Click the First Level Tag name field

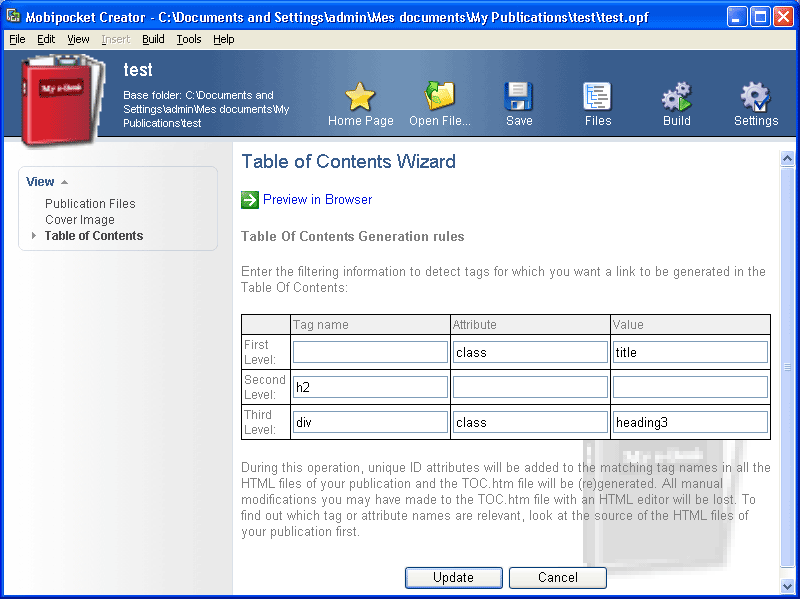(370, 352)
